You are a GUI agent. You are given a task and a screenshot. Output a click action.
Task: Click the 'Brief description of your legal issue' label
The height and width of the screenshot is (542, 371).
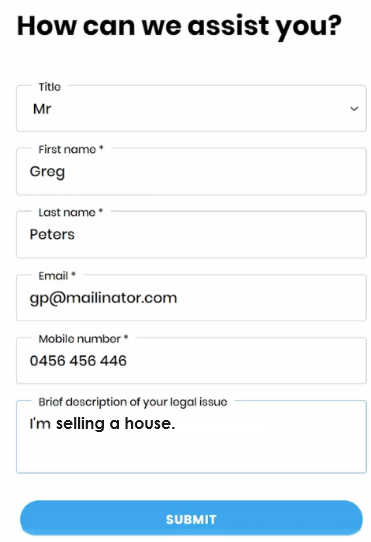(133, 402)
